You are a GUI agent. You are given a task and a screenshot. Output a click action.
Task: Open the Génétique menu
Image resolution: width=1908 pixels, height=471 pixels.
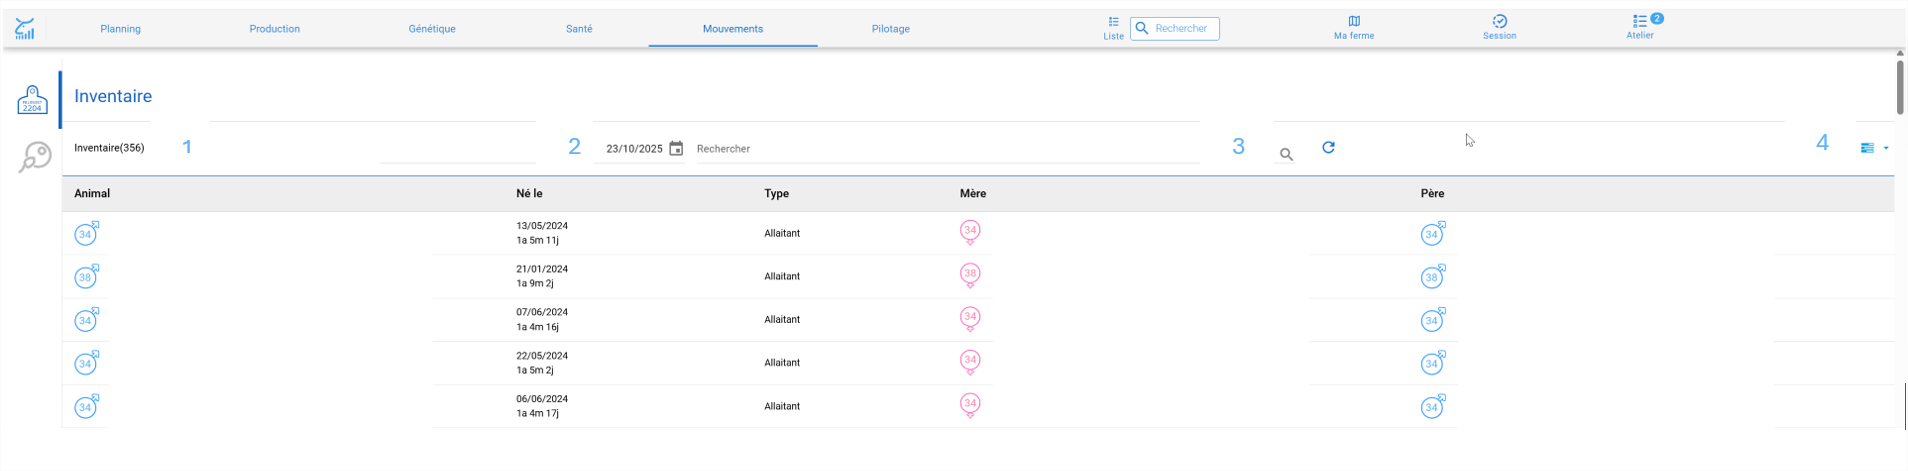432,29
